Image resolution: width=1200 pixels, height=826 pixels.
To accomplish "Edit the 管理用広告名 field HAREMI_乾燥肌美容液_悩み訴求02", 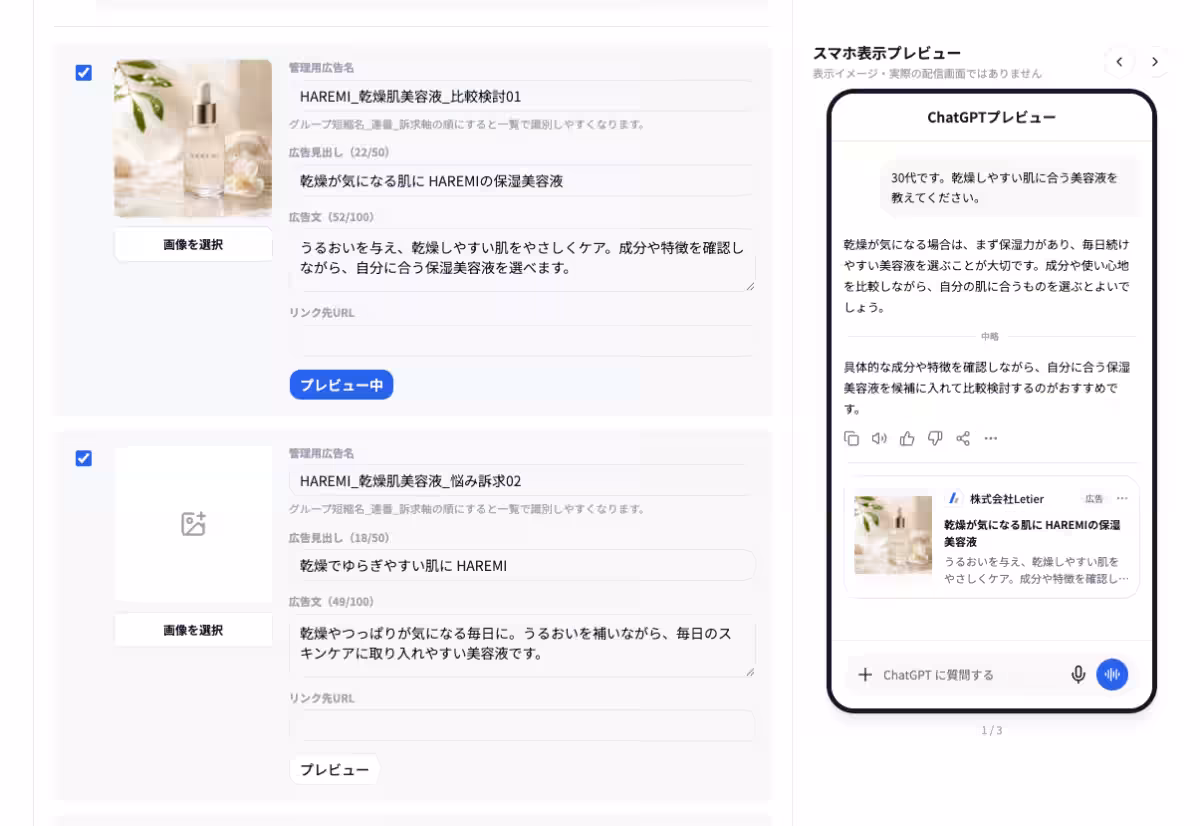I will click(522, 481).
